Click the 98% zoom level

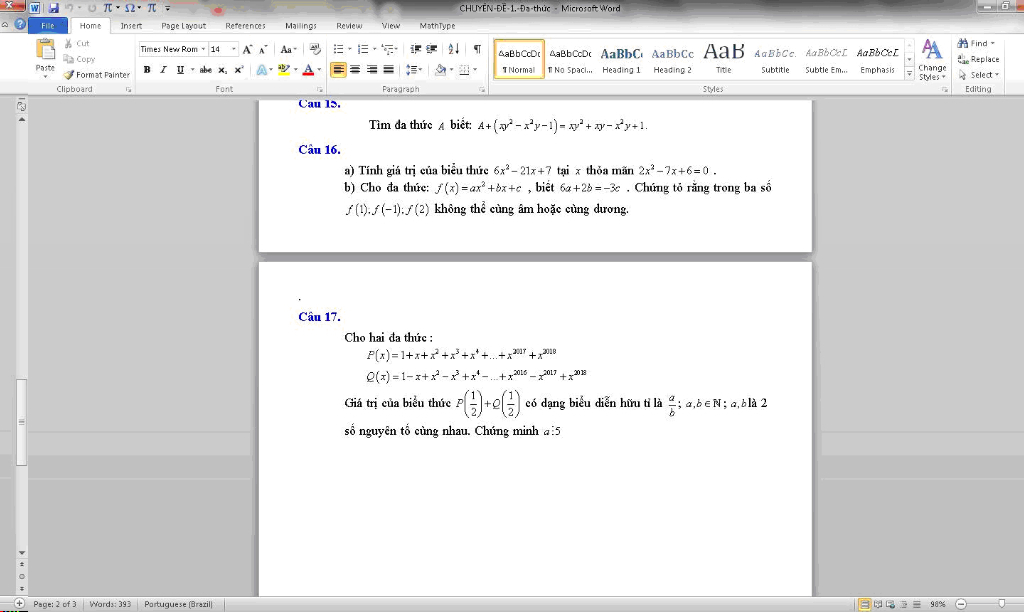(938, 604)
